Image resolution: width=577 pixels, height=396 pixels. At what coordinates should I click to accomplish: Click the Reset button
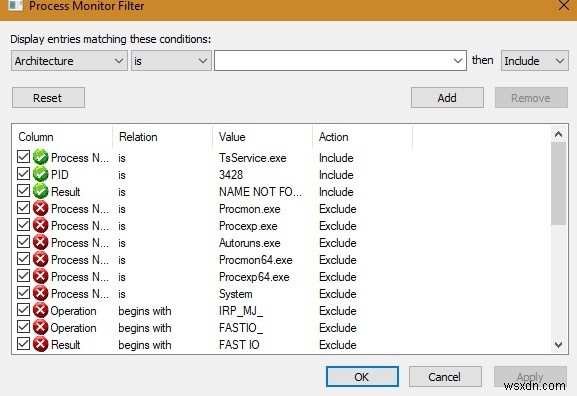[x=48, y=98]
